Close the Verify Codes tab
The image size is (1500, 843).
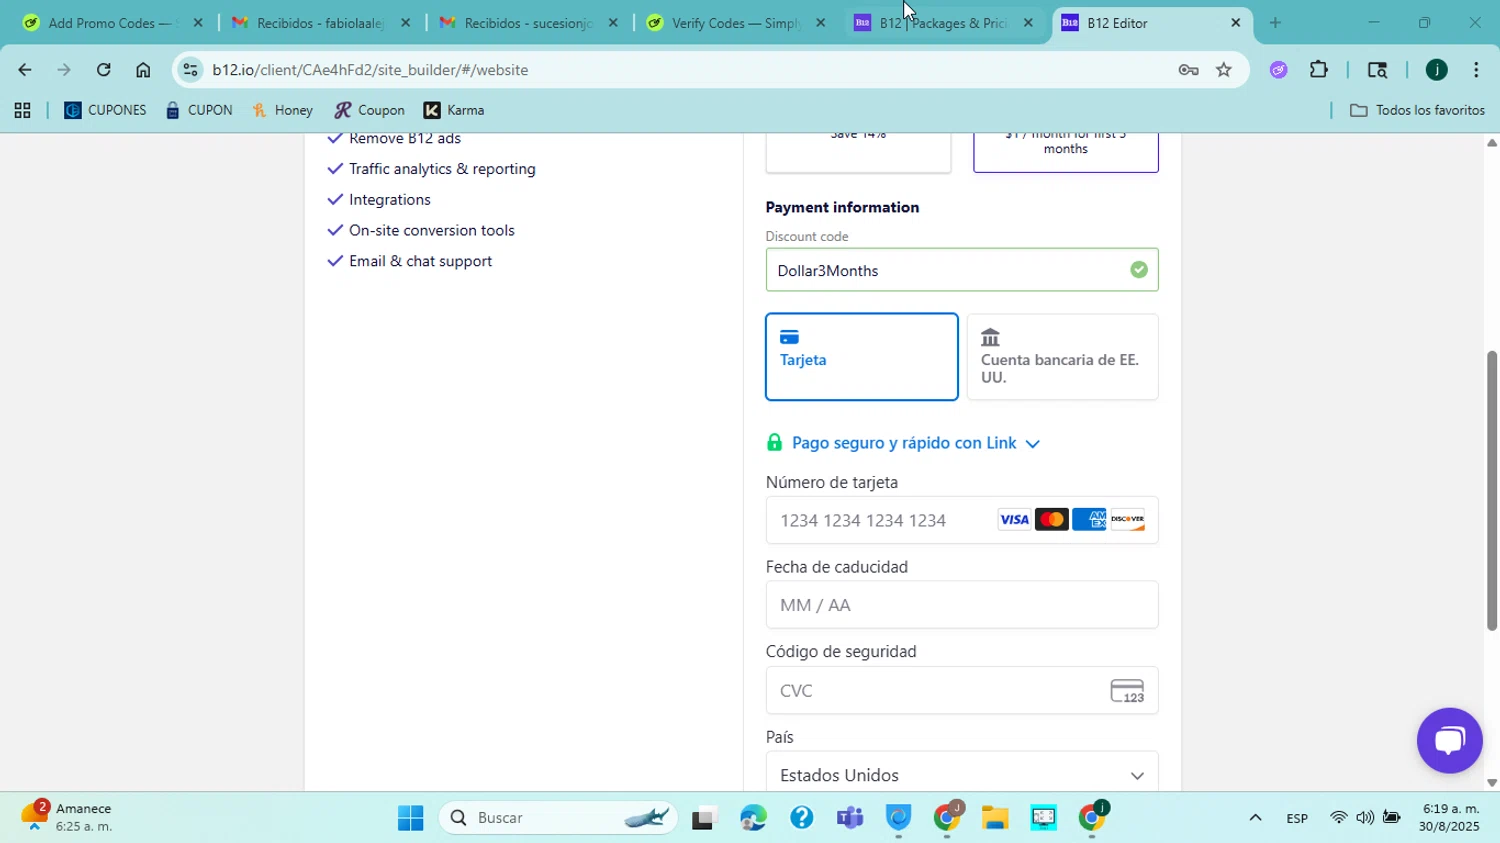point(821,22)
